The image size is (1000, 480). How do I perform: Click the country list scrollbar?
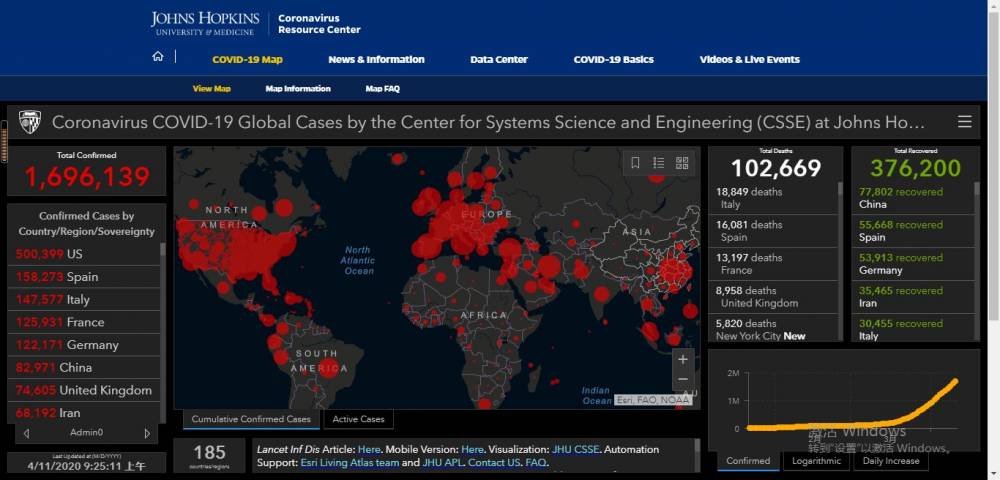click(x=163, y=331)
